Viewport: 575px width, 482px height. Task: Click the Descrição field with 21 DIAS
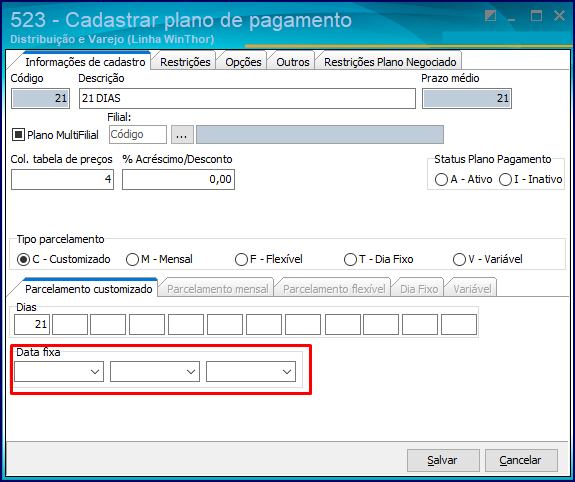[x=247, y=98]
